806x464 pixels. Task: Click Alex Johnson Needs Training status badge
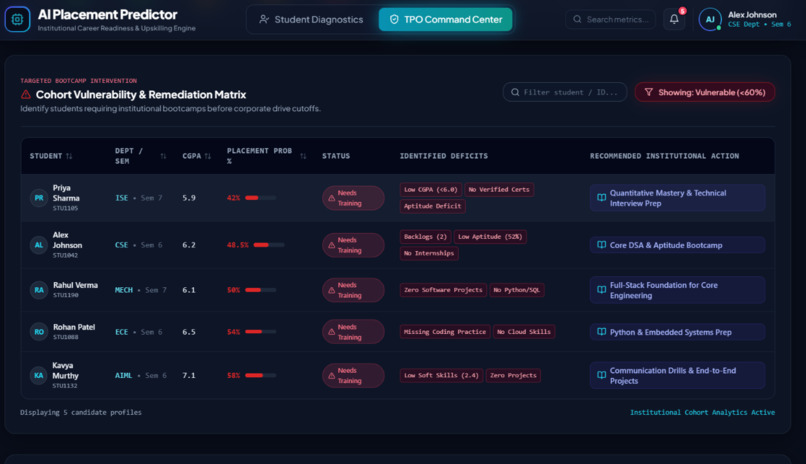[x=353, y=245]
